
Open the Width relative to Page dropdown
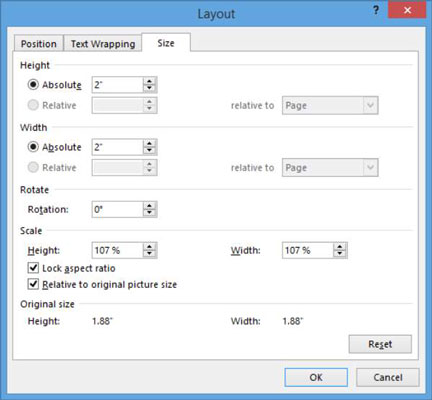[x=330, y=168]
